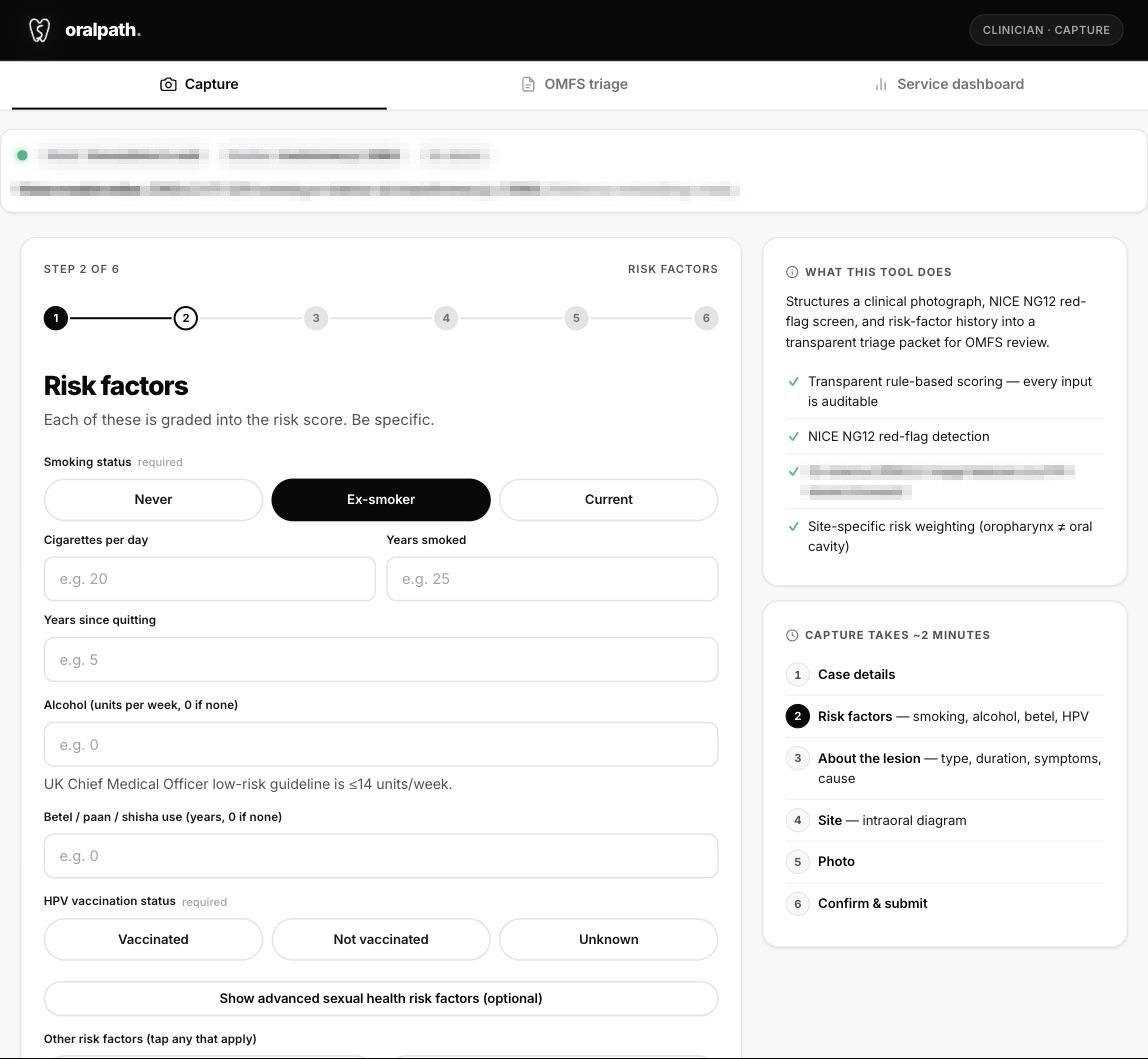Jump to step 5 in progress stepper
Image resolution: width=1148 pixels, height=1059 pixels.
tap(576, 318)
